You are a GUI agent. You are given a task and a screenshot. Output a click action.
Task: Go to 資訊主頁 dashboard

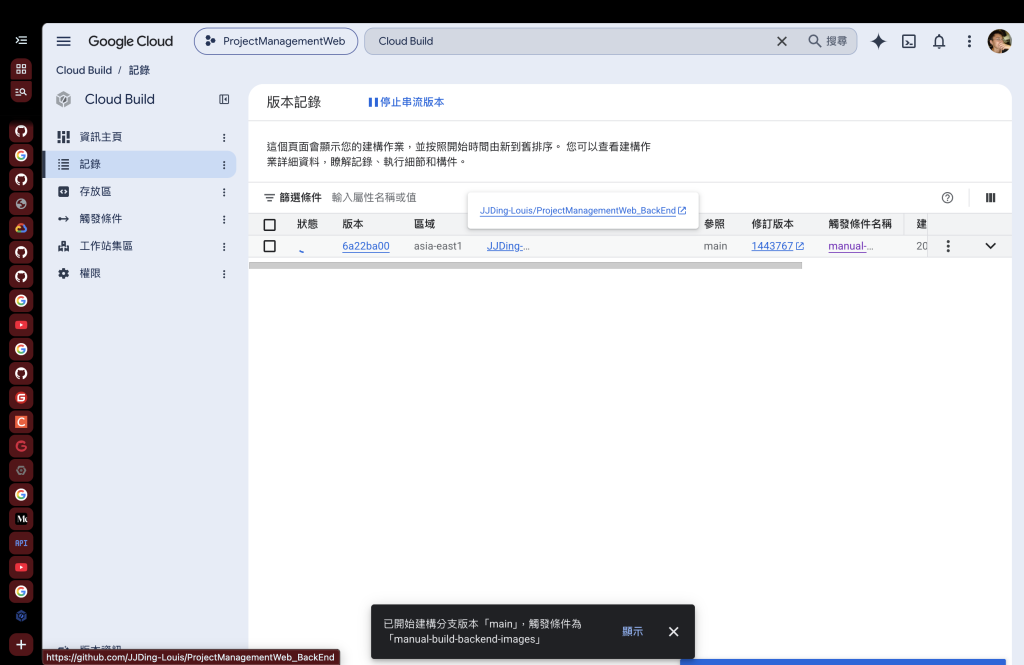coord(101,137)
